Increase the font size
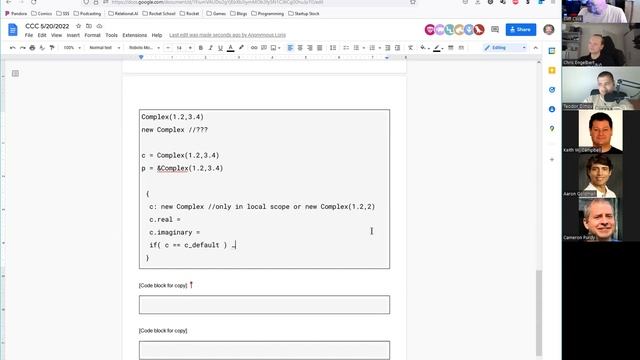This screenshot has width=640, height=360. [x=190, y=48]
